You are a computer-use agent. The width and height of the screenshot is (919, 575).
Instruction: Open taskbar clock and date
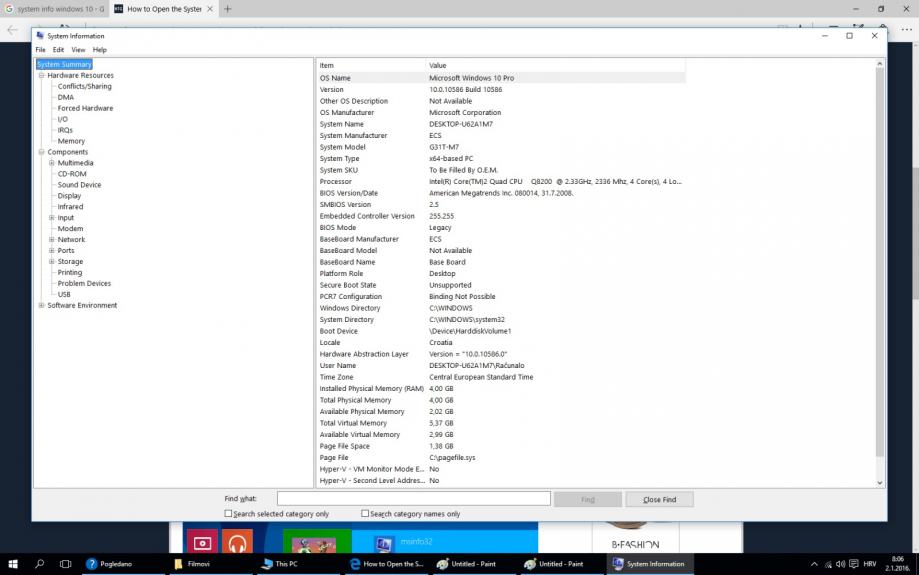point(897,564)
